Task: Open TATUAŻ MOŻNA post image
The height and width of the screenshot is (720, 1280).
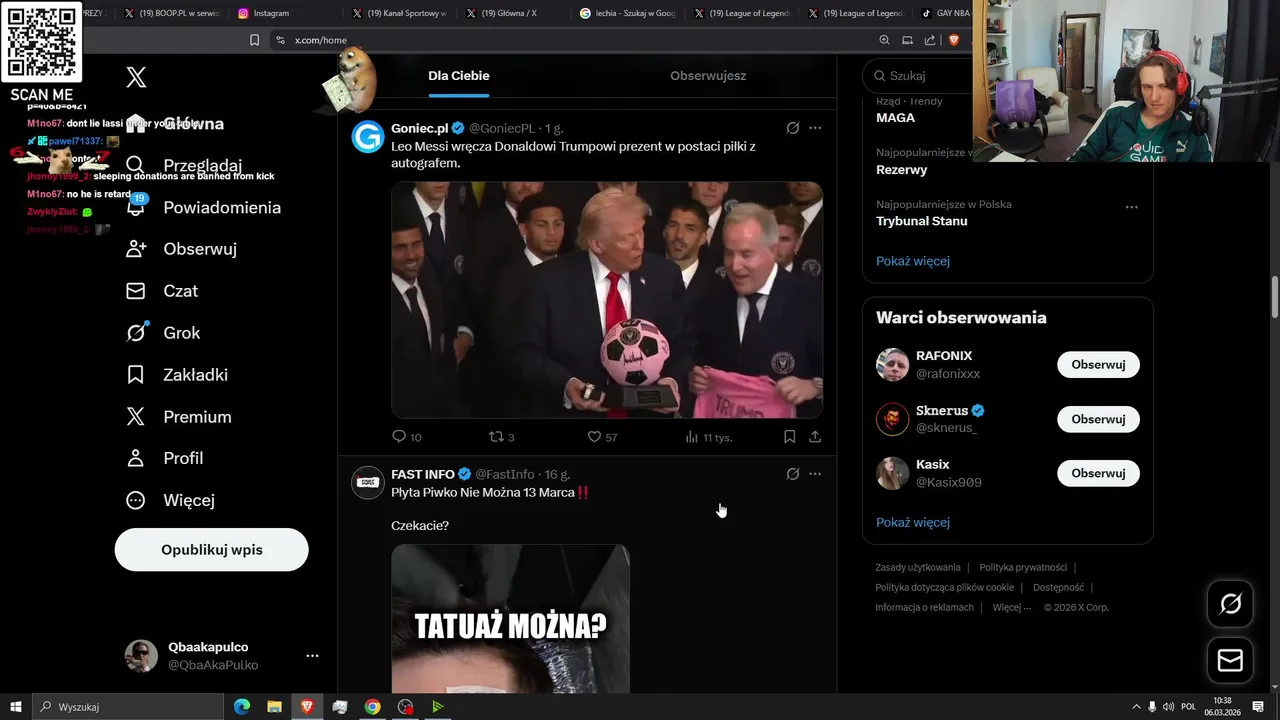Action: click(x=510, y=618)
